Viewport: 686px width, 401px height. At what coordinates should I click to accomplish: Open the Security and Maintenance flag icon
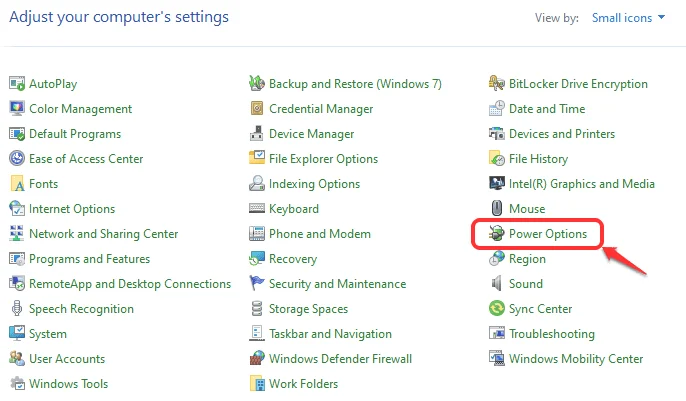tap(257, 283)
